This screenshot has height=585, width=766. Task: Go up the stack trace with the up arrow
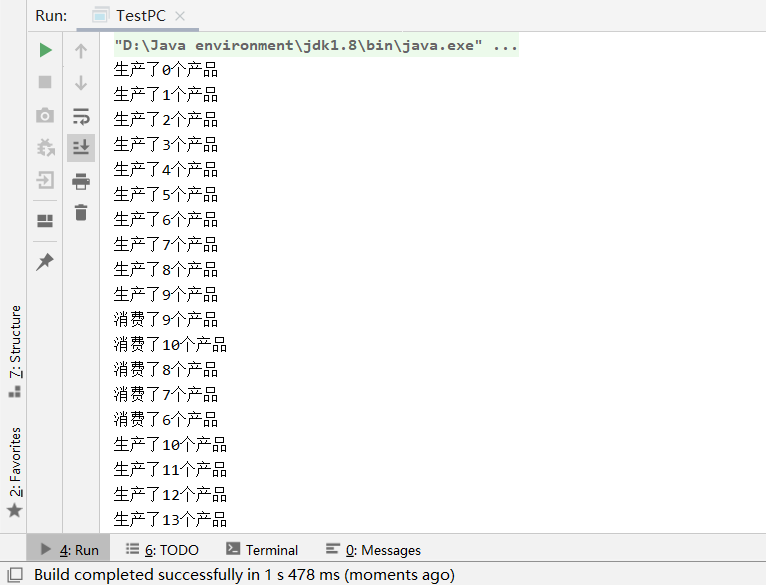tap(81, 51)
